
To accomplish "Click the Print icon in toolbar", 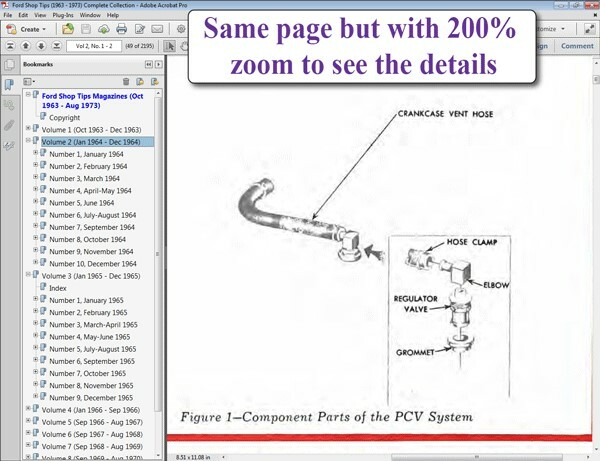I will click(x=120, y=30).
